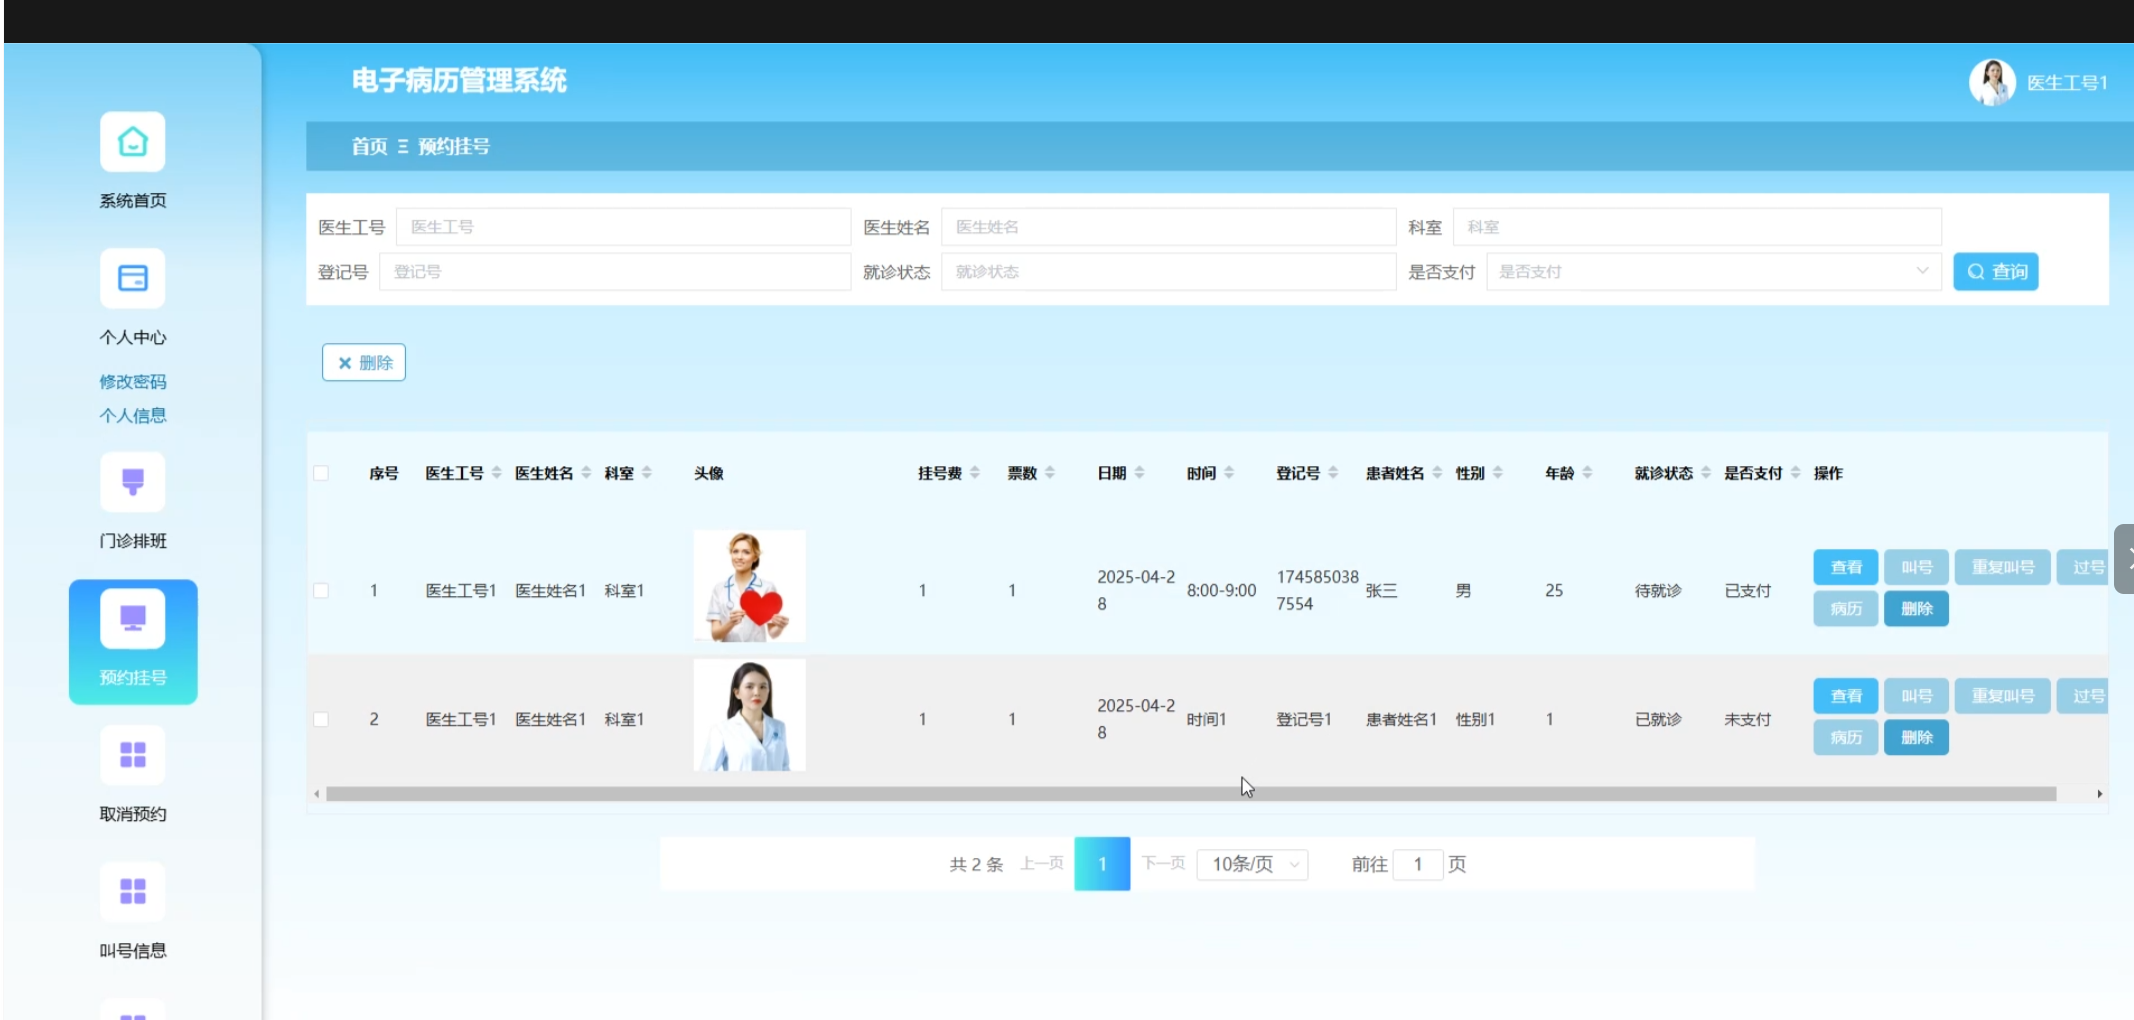This screenshot has width=2134, height=1020.
Task: Check the checkbox for row 1
Action: tap(321, 591)
